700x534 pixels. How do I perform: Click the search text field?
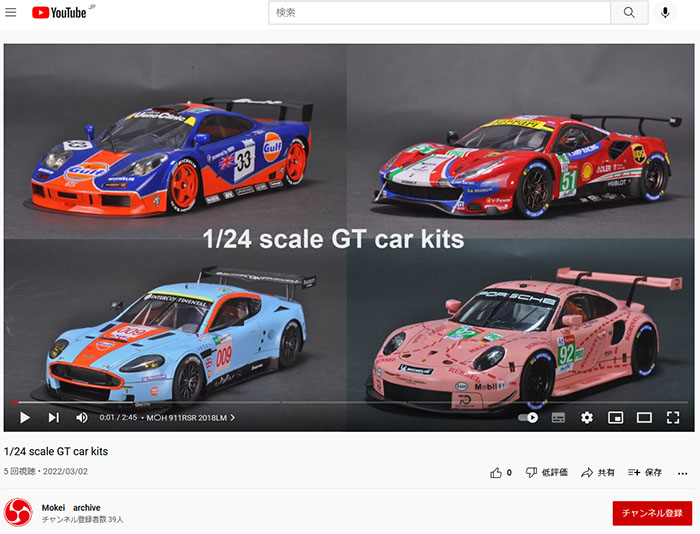[439, 13]
